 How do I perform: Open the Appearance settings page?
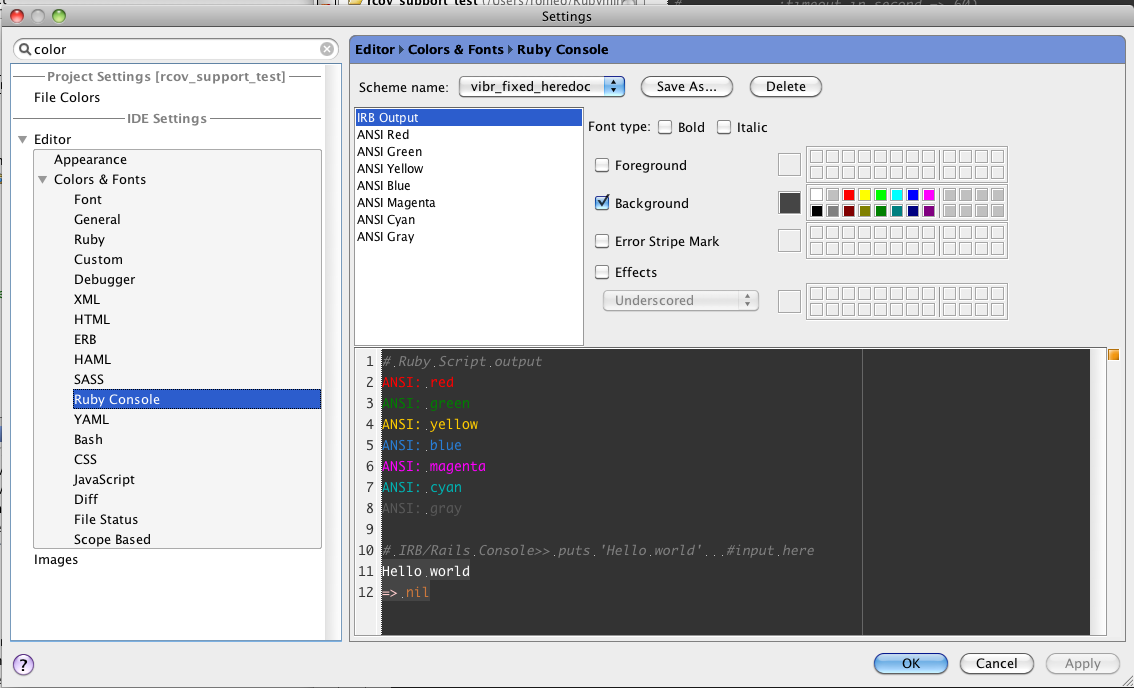tap(90, 160)
